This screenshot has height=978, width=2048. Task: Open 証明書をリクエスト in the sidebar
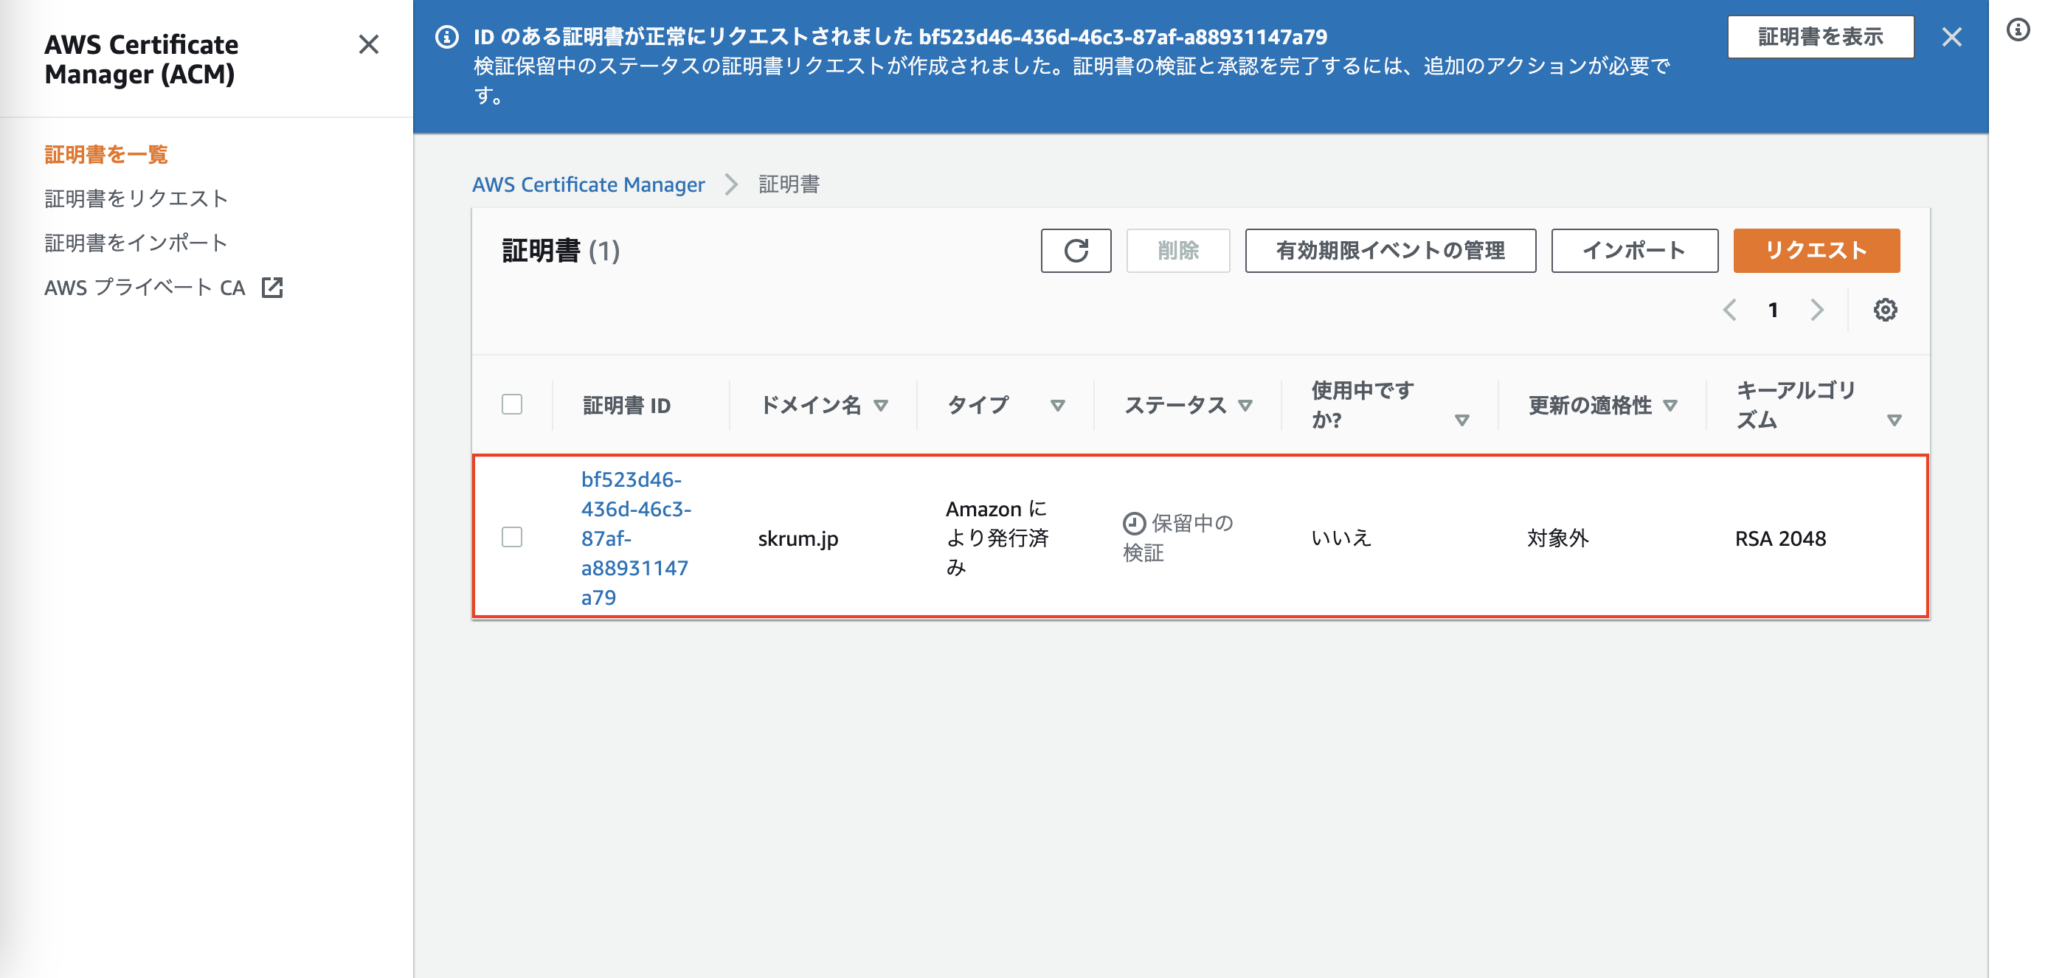click(x=136, y=198)
